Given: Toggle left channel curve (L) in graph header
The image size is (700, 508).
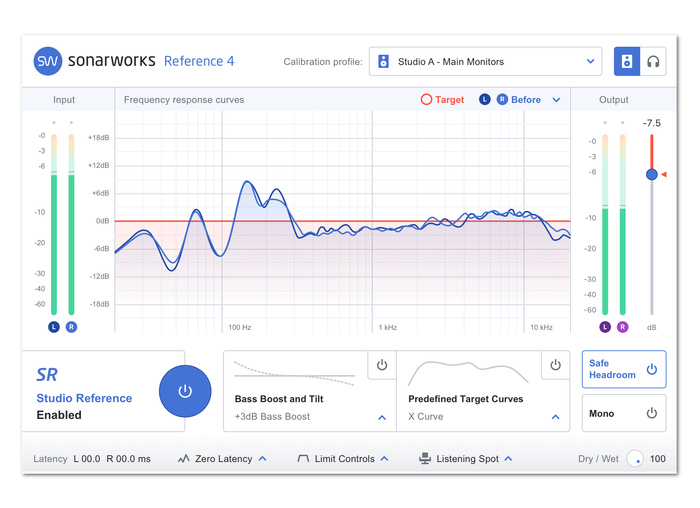Looking at the screenshot, I should 485,99.
